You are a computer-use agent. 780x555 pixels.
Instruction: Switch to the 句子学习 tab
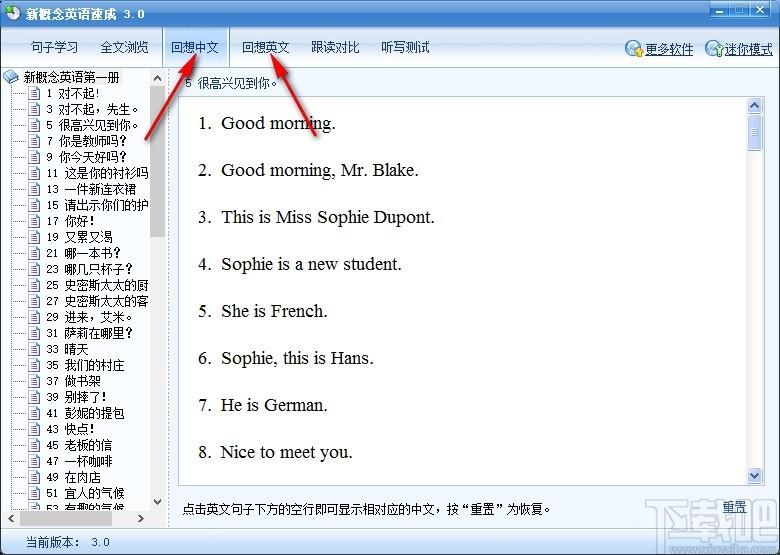tap(54, 47)
